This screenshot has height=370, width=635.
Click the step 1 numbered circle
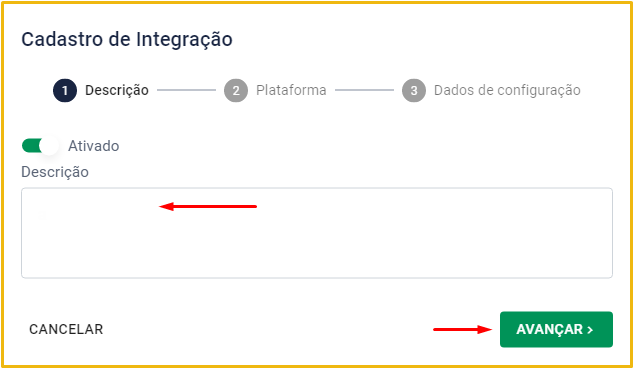coord(65,90)
